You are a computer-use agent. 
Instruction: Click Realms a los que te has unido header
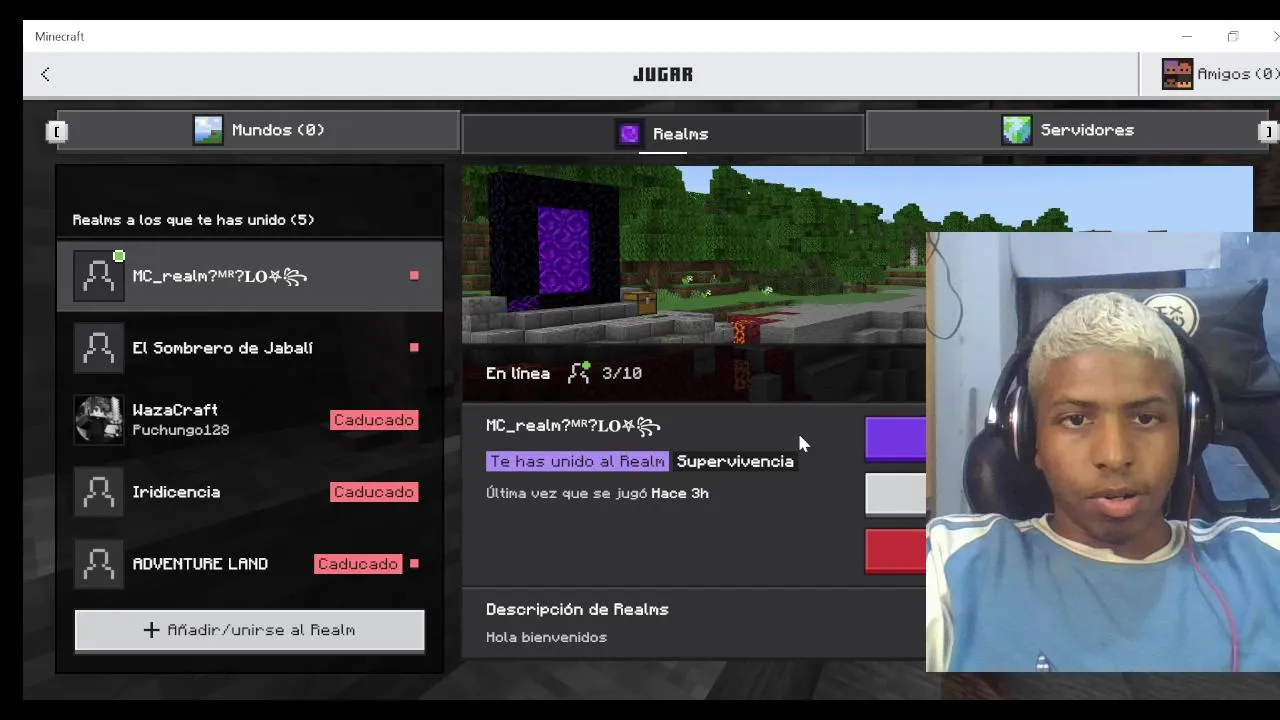click(x=193, y=220)
